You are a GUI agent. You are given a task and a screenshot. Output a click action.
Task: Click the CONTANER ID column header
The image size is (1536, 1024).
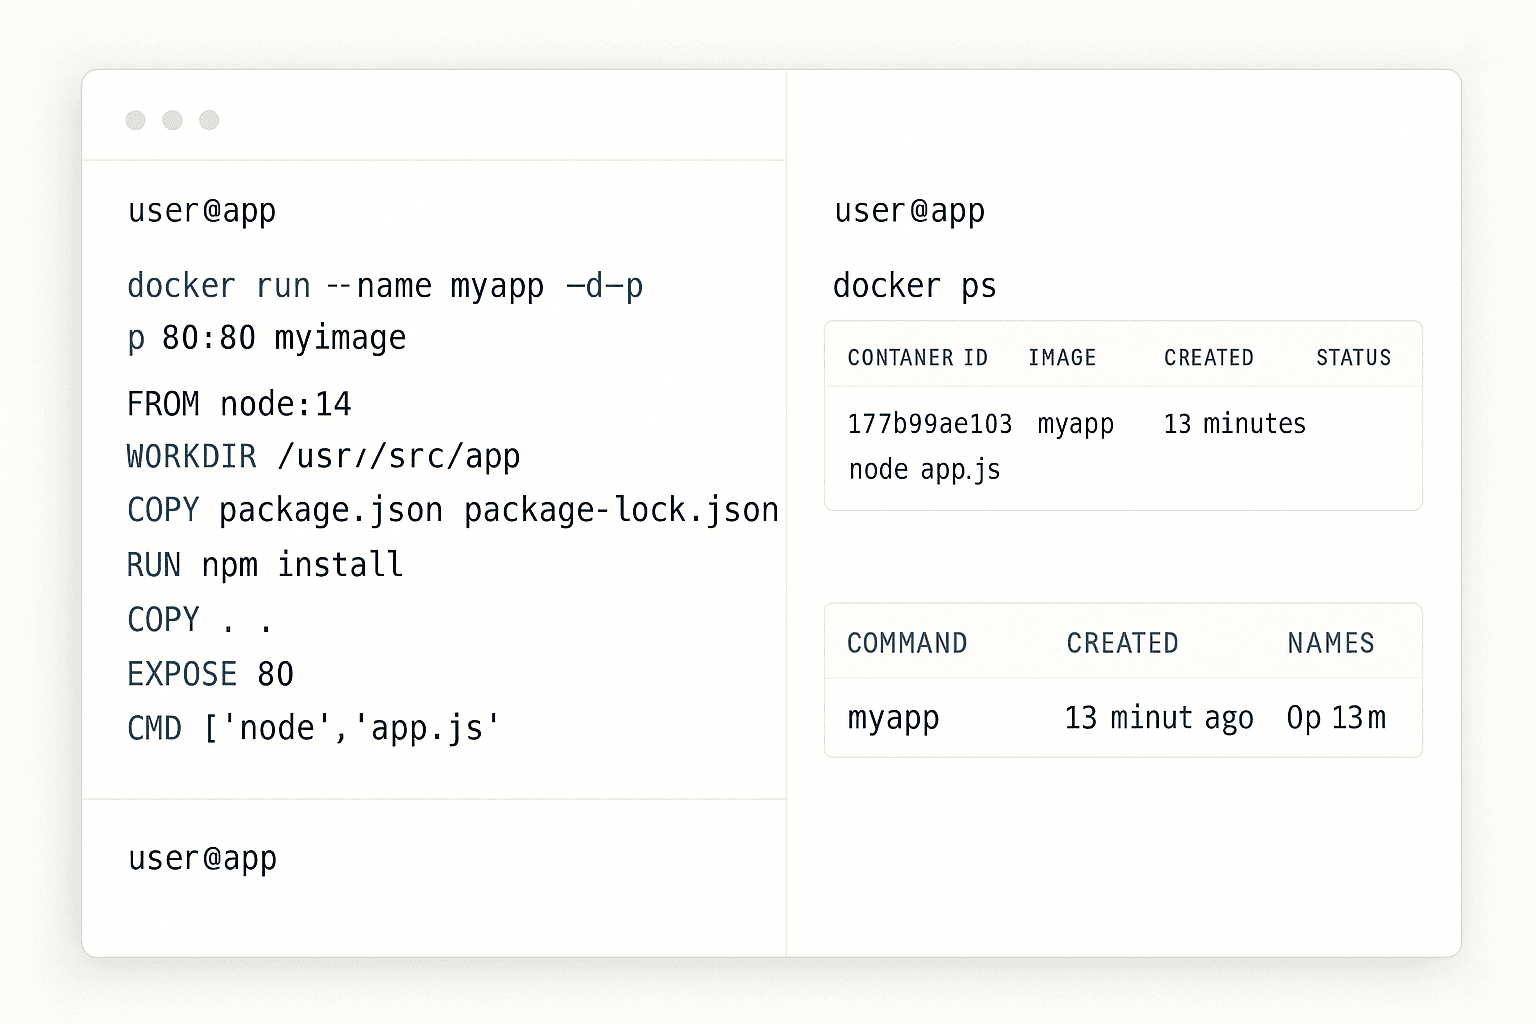coord(917,357)
